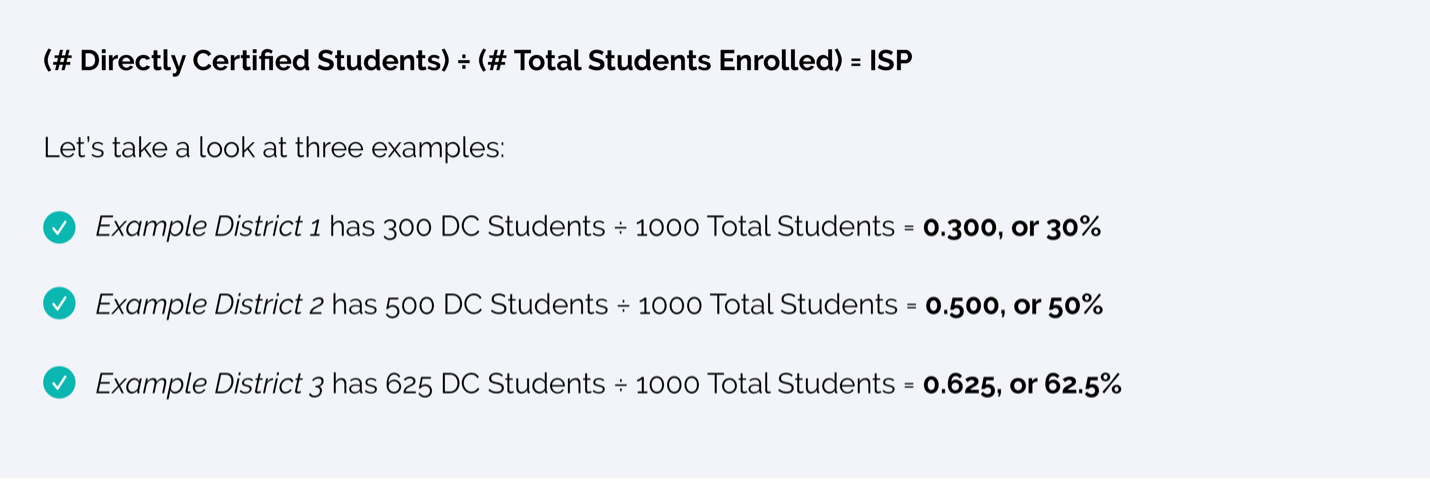Click 'Let's take a look at three examples' sentence
Screen dimensions: 1430x482
(x=274, y=150)
